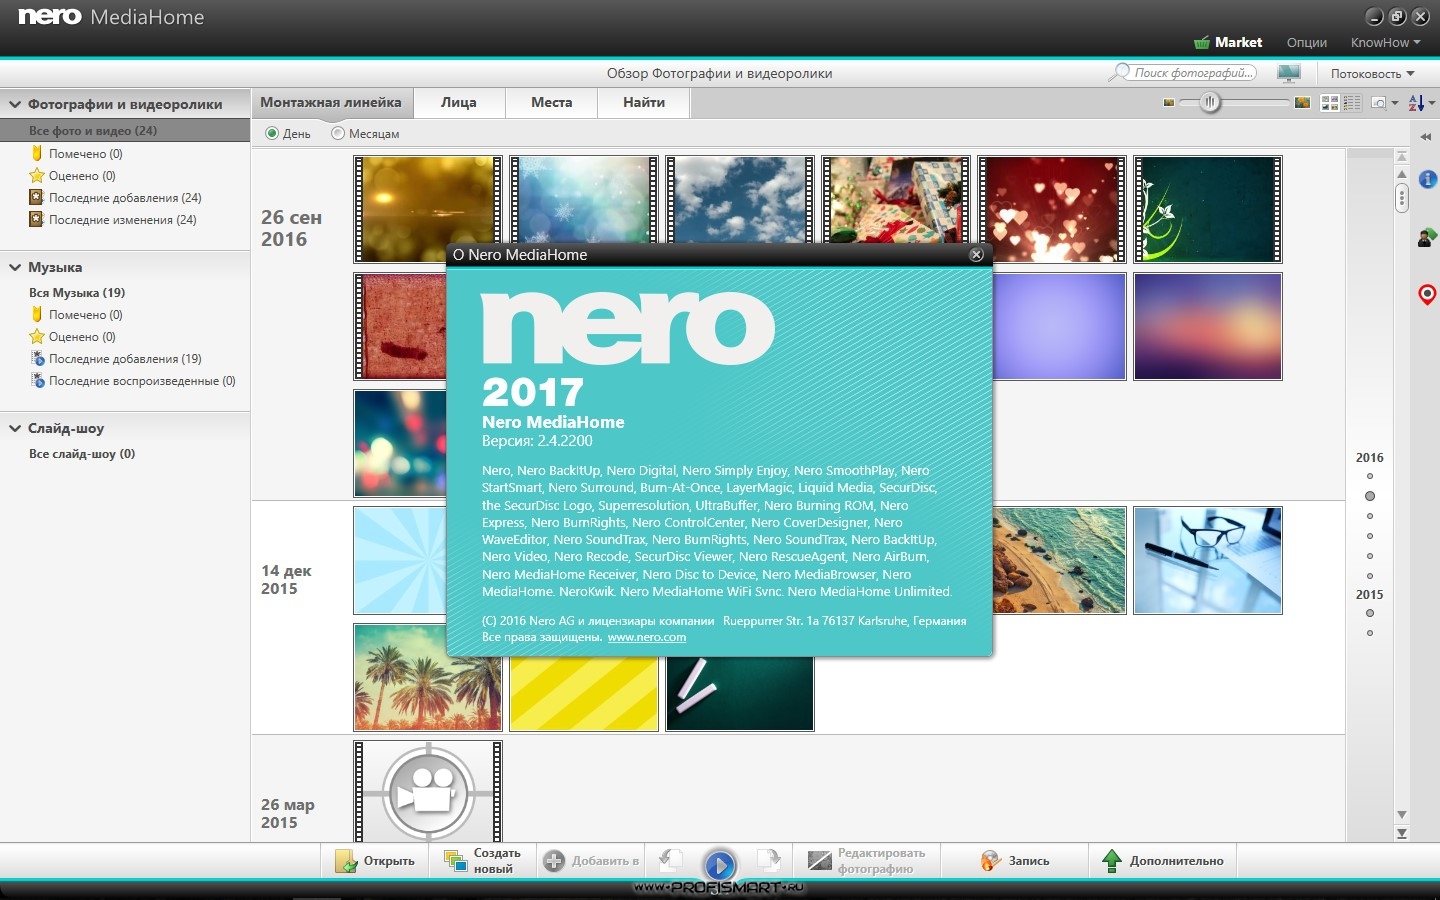Switch to the Найти tab
Viewport: 1440px width, 900px height.
644,102
